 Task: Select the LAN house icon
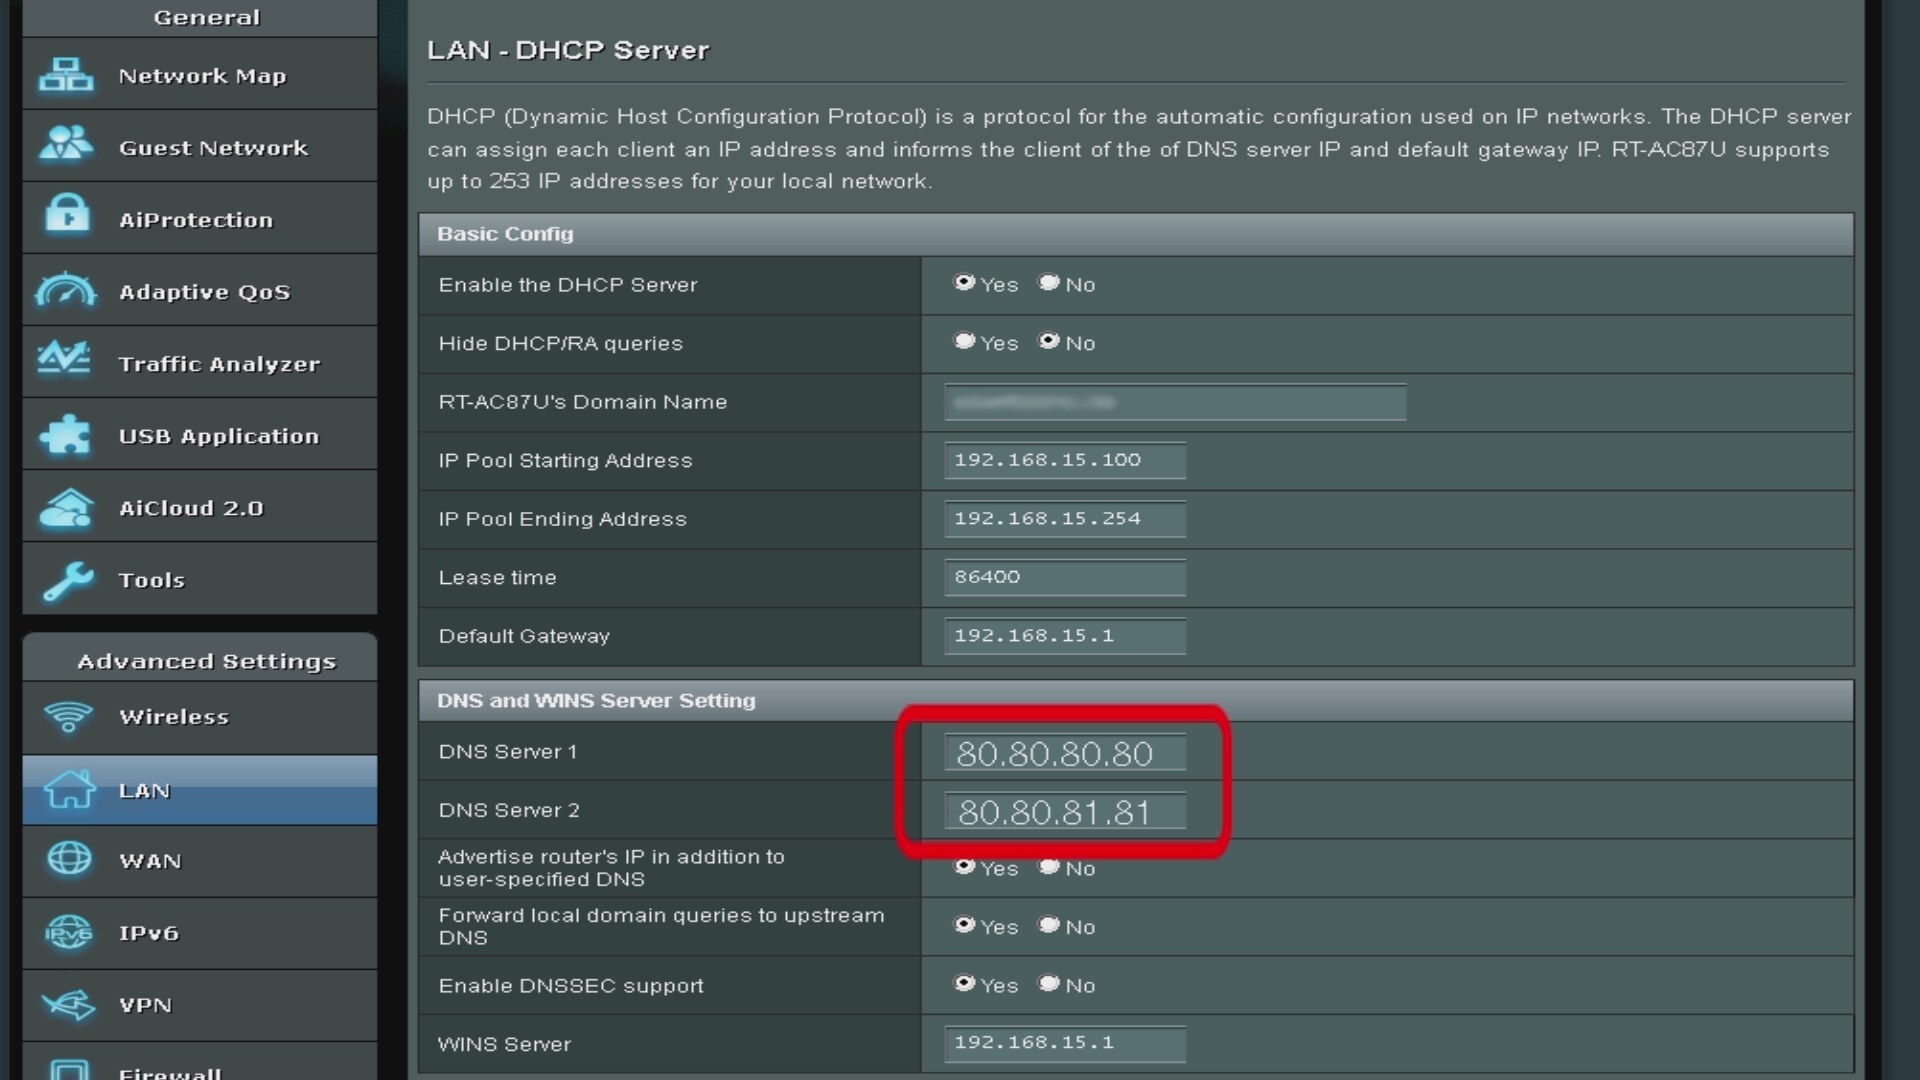pos(69,789)
